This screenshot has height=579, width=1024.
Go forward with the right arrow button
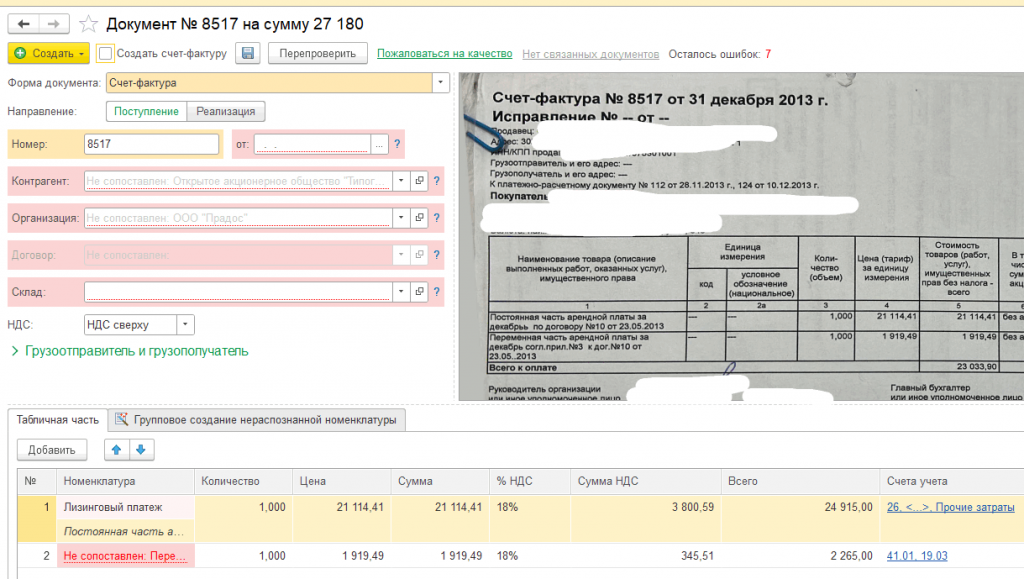click(54, 24)
